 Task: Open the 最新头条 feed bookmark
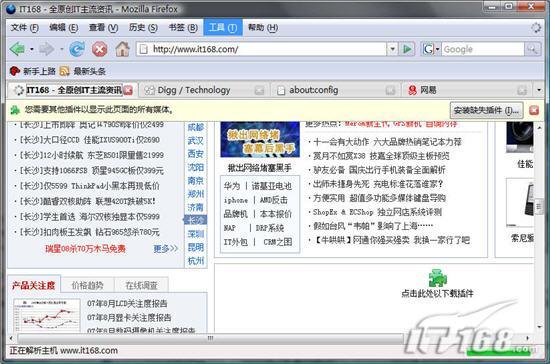83,71
